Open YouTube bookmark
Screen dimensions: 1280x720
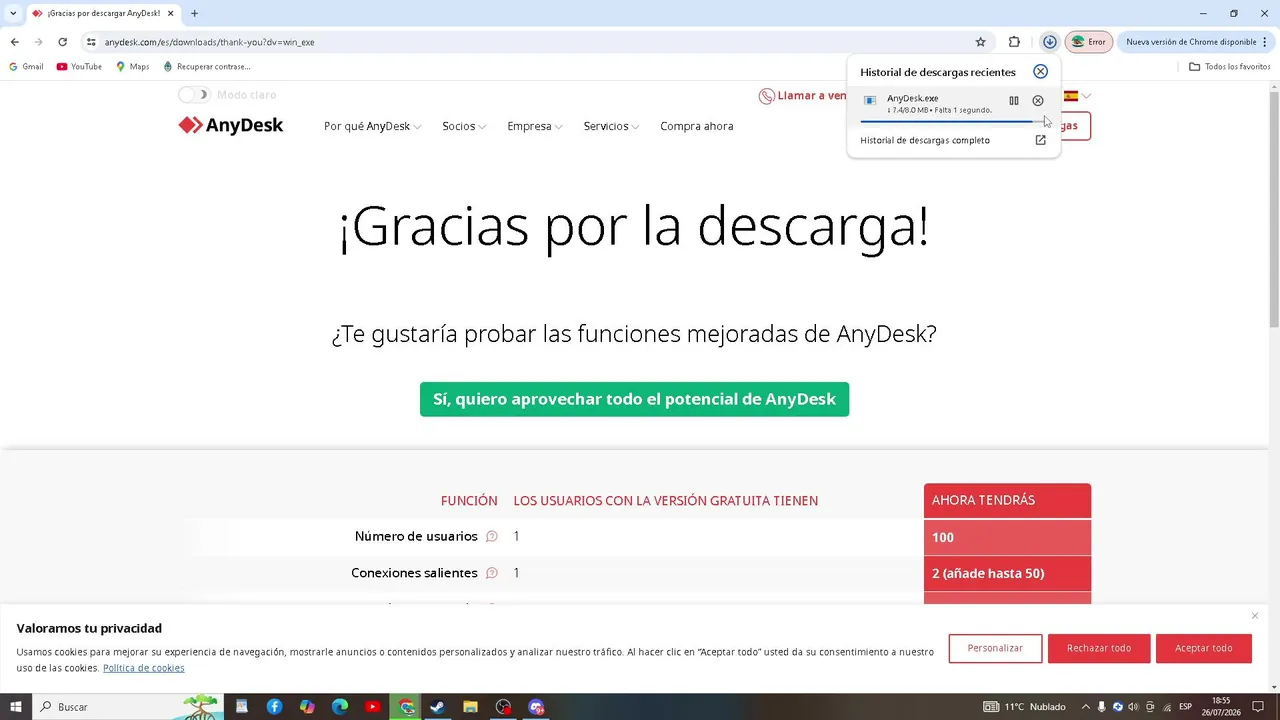[x=79, y=67]
